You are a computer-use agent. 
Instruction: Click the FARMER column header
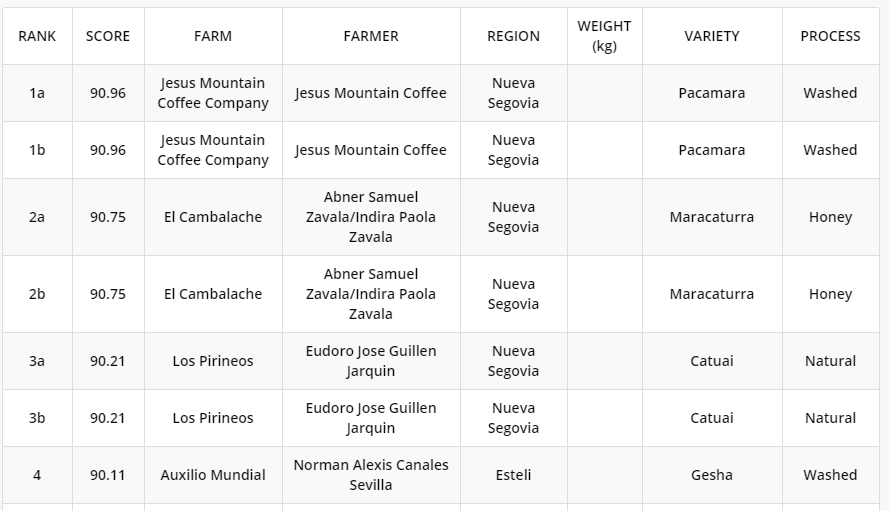[371, 36]
